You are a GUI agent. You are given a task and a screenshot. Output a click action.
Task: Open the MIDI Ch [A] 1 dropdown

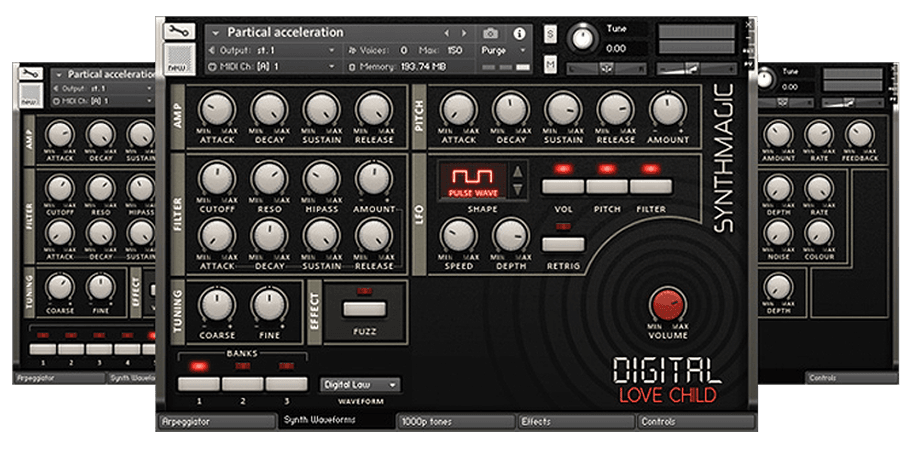(x=271, y=67)
